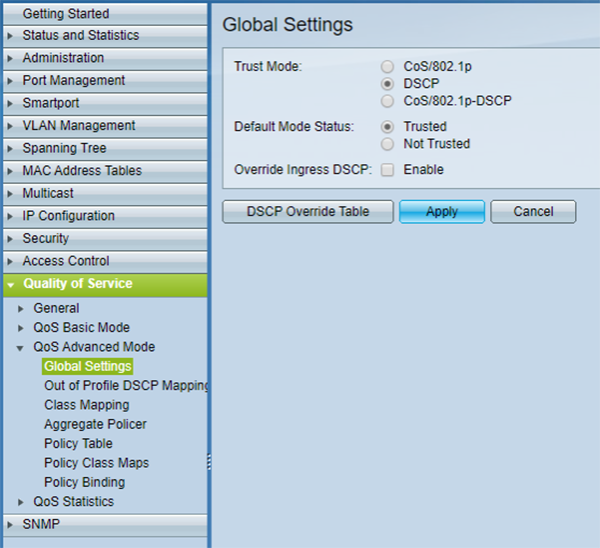Click 'Not Trusted' option label
Image resolution: width=600 pixels, height=548 pixels.
(x=437, y=144)
